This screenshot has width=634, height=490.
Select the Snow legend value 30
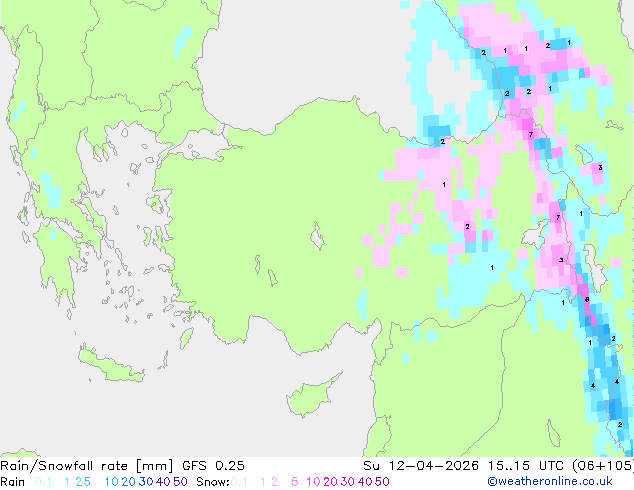pos(348,482)
